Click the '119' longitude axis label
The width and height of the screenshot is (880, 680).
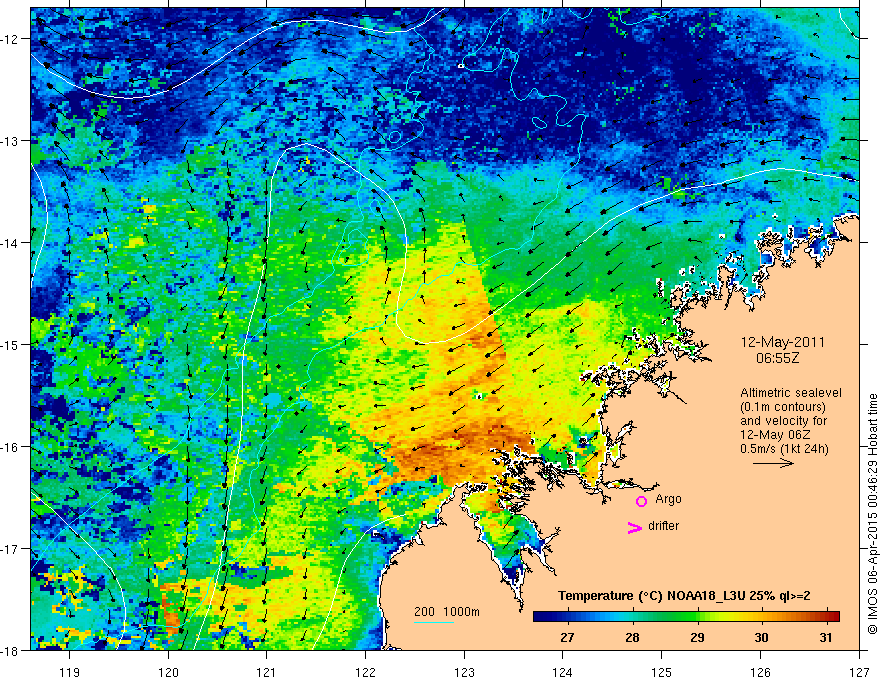click(70, 672)
